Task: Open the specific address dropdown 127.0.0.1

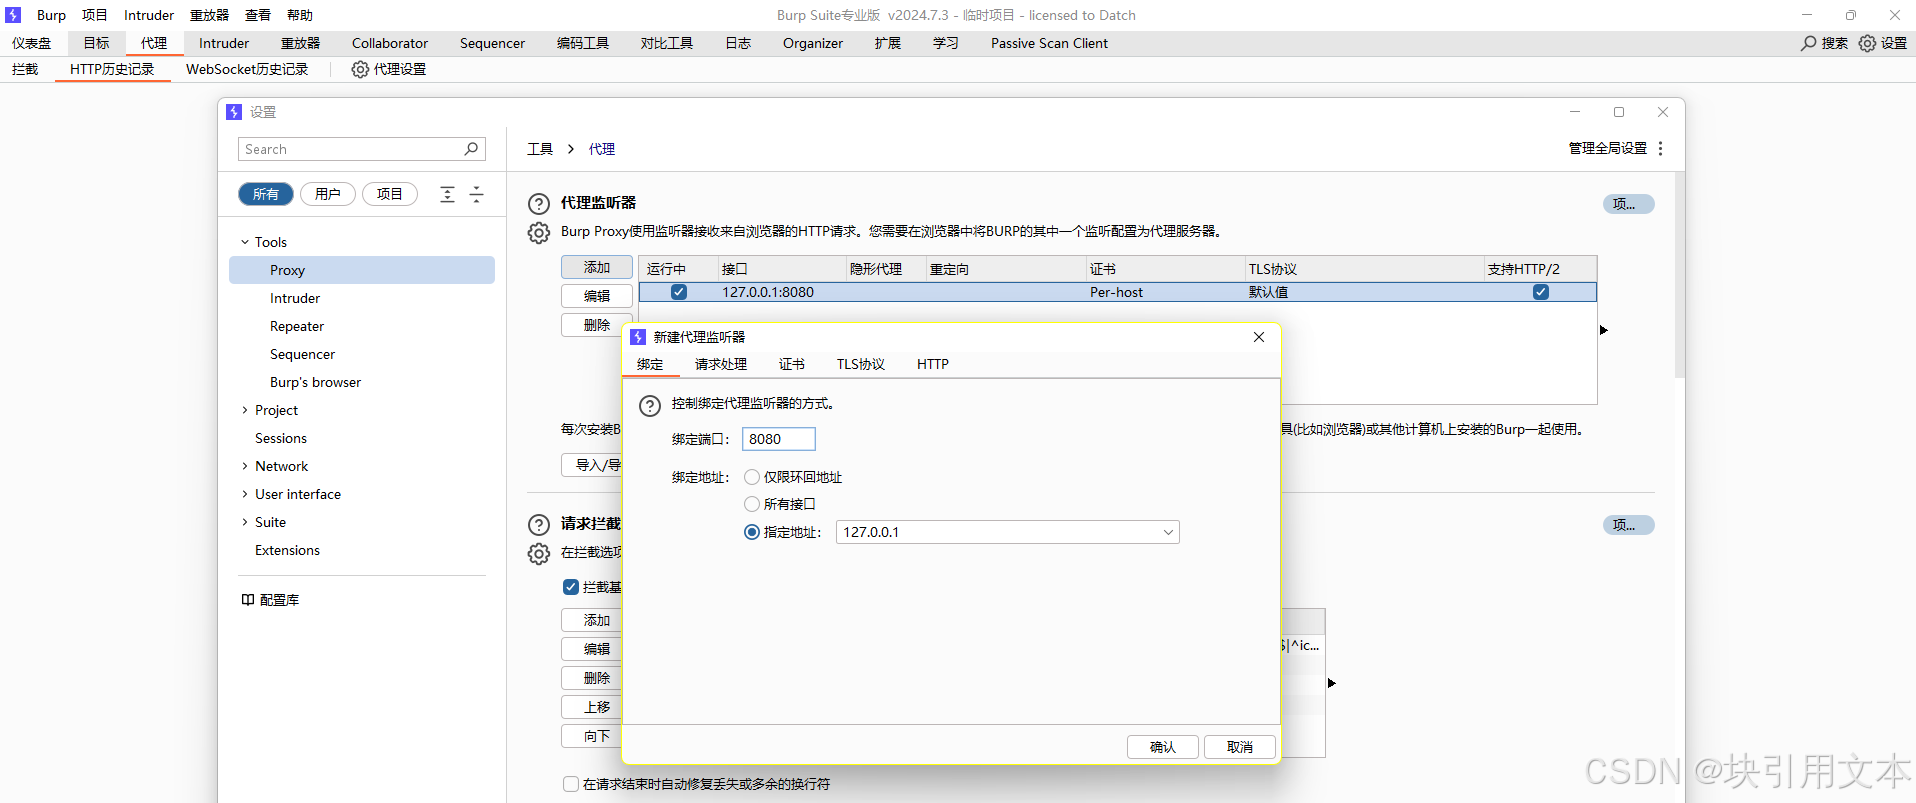Action: (x=1008, y=532)
